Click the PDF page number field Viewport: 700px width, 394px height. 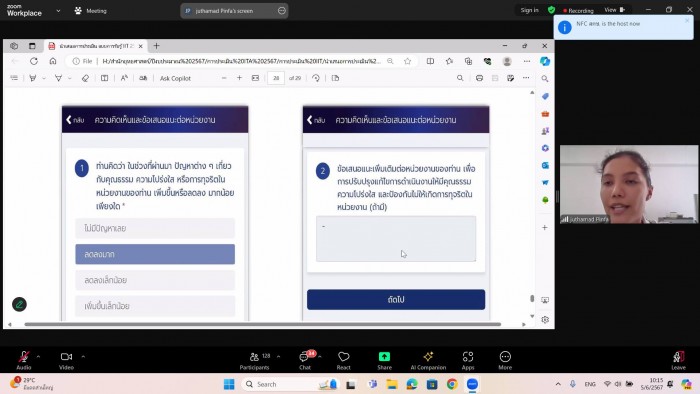(276, 78)
